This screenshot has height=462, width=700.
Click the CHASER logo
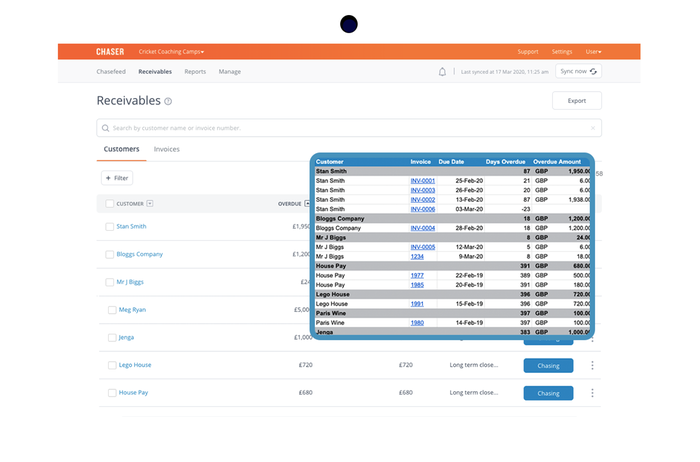click(110, 52)
